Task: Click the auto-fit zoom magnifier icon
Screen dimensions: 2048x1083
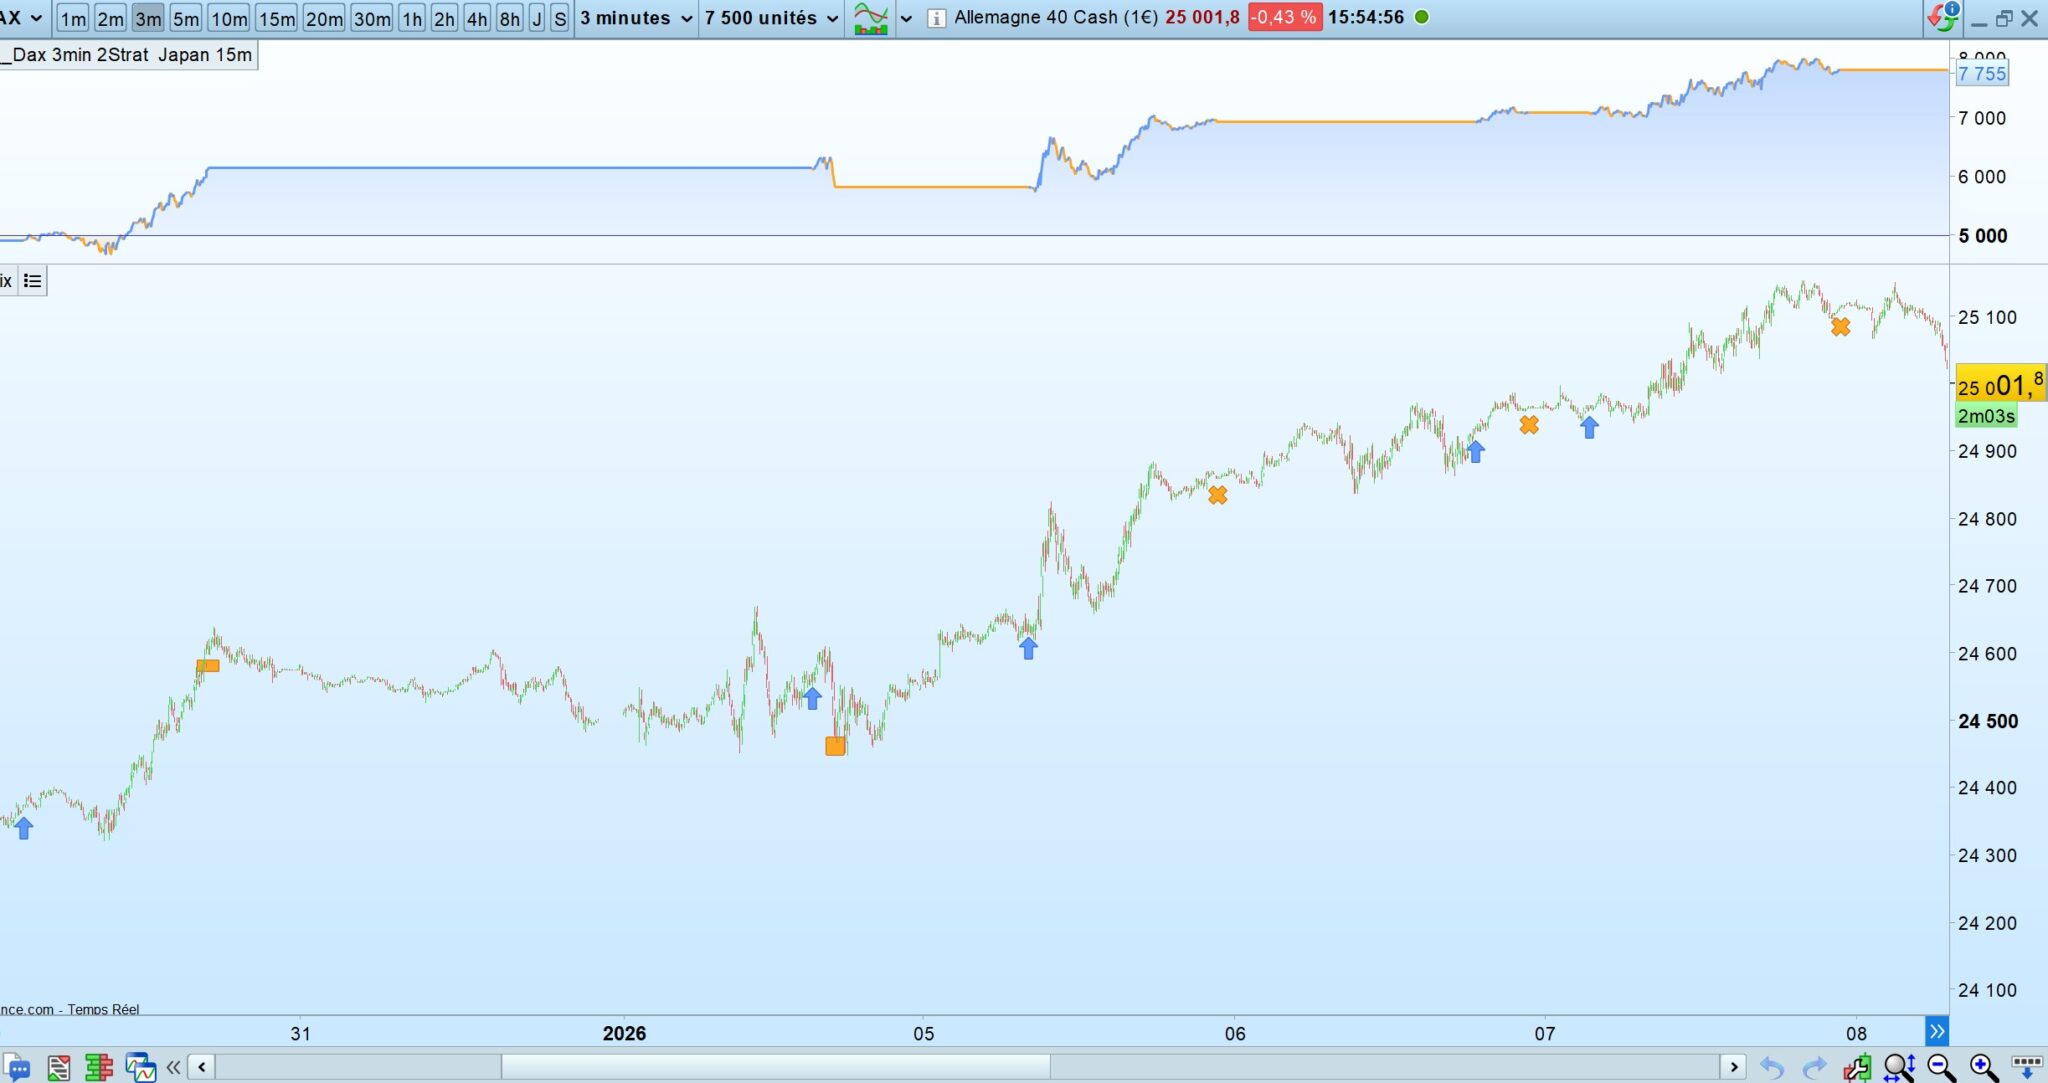Action: 1899,1067
